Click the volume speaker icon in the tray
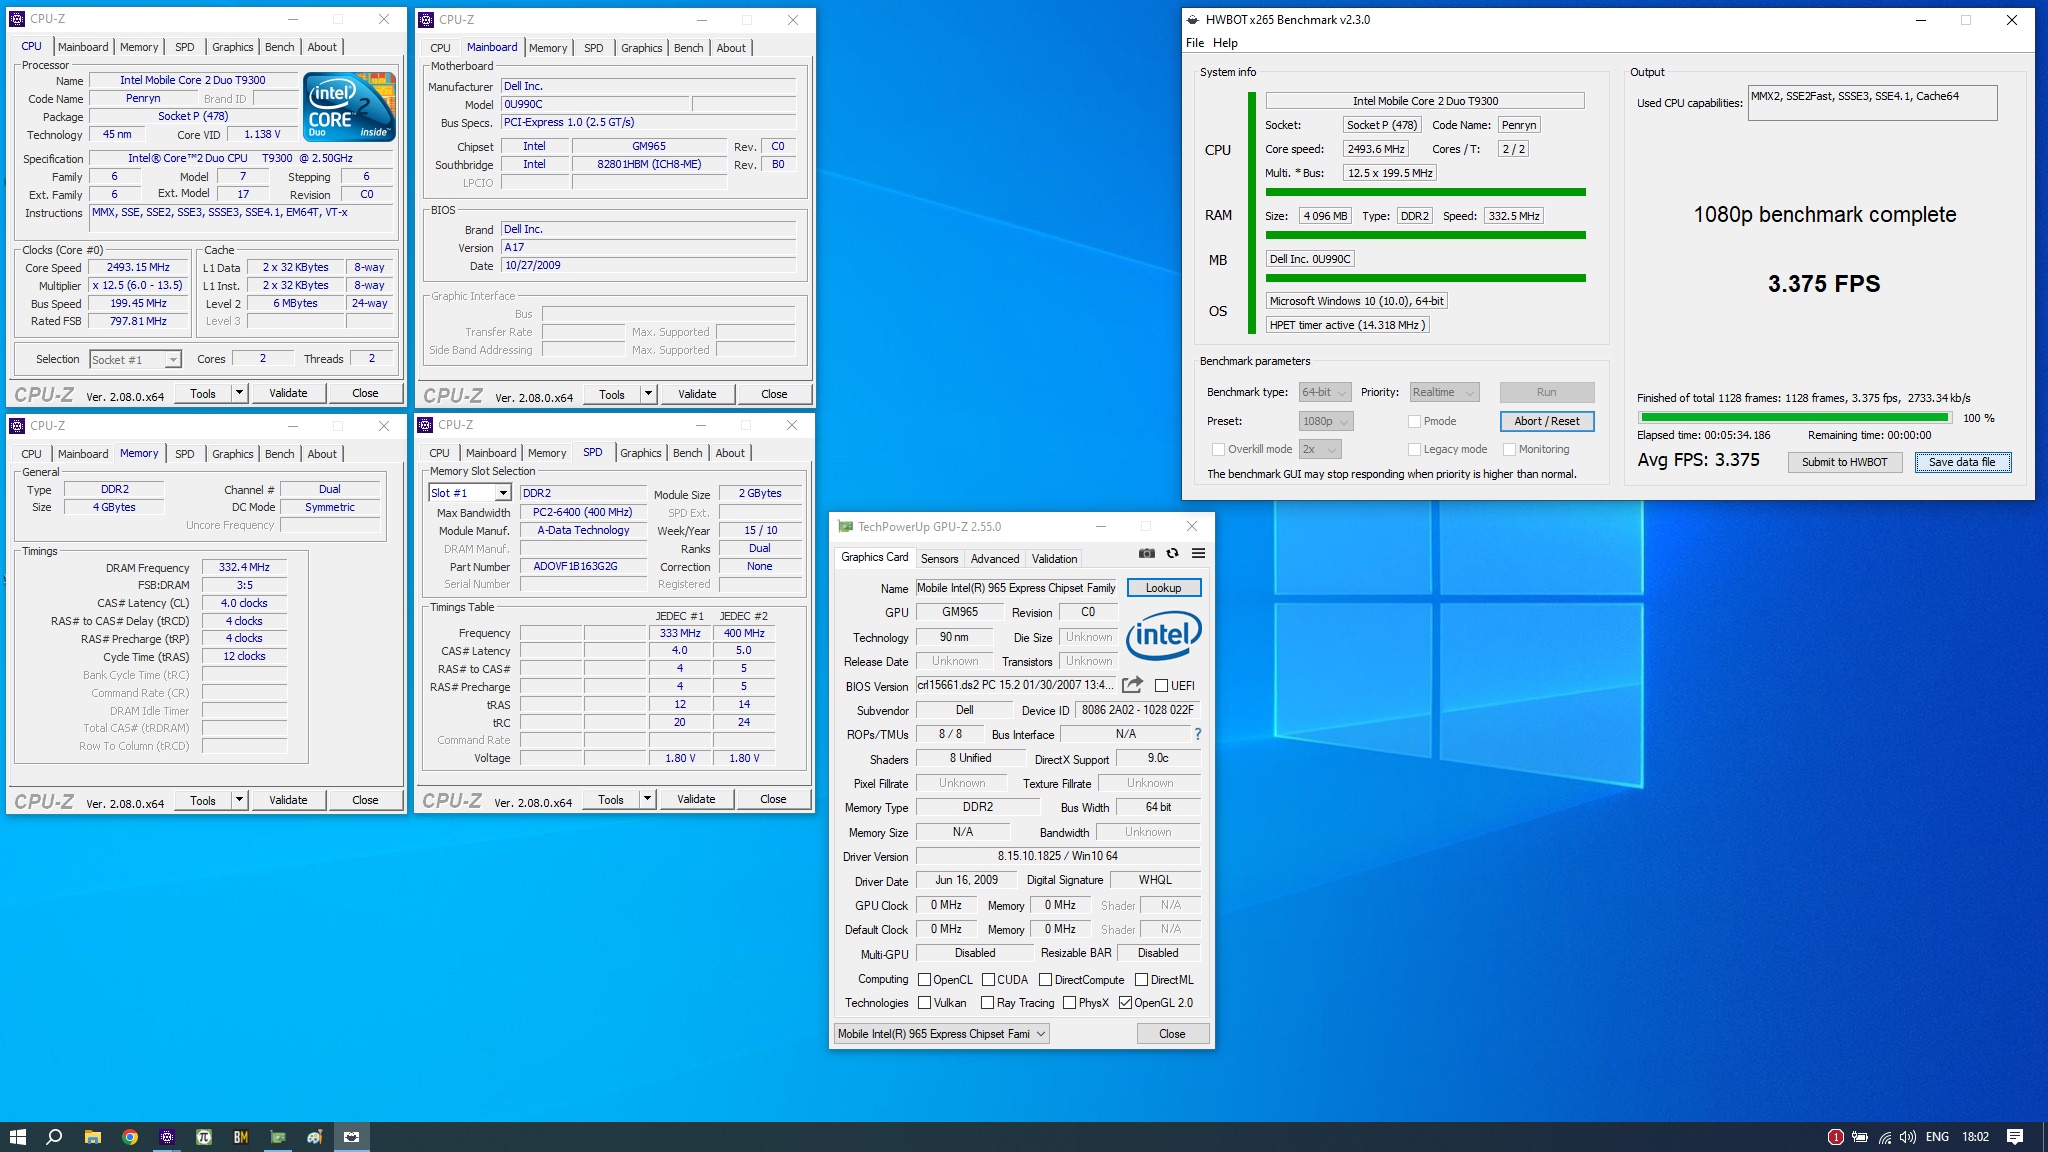The height and width of the screenshot is (1152, 2048). 1908,1137
